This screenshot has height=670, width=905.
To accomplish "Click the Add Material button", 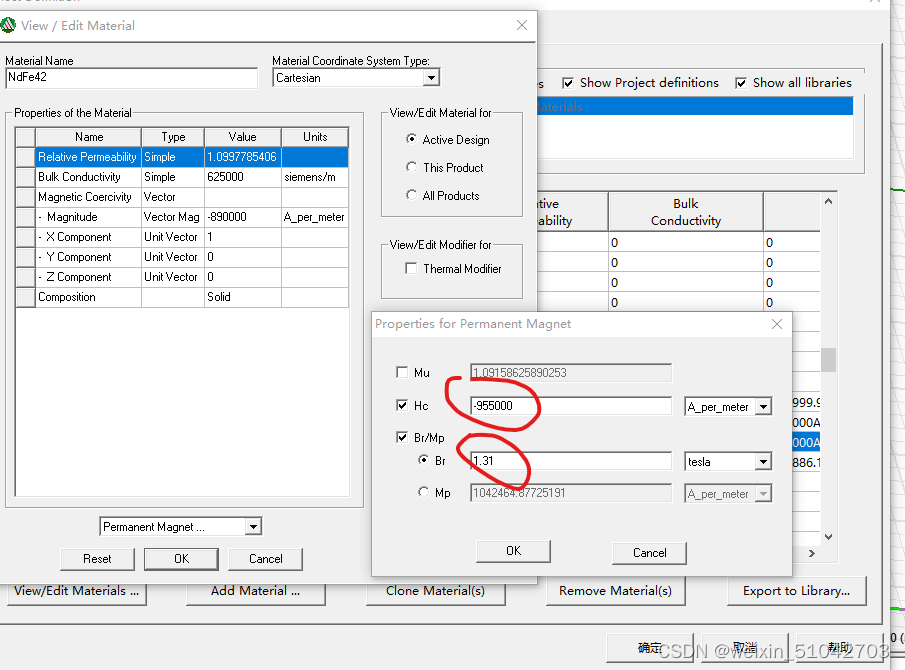I will [255, 591].
